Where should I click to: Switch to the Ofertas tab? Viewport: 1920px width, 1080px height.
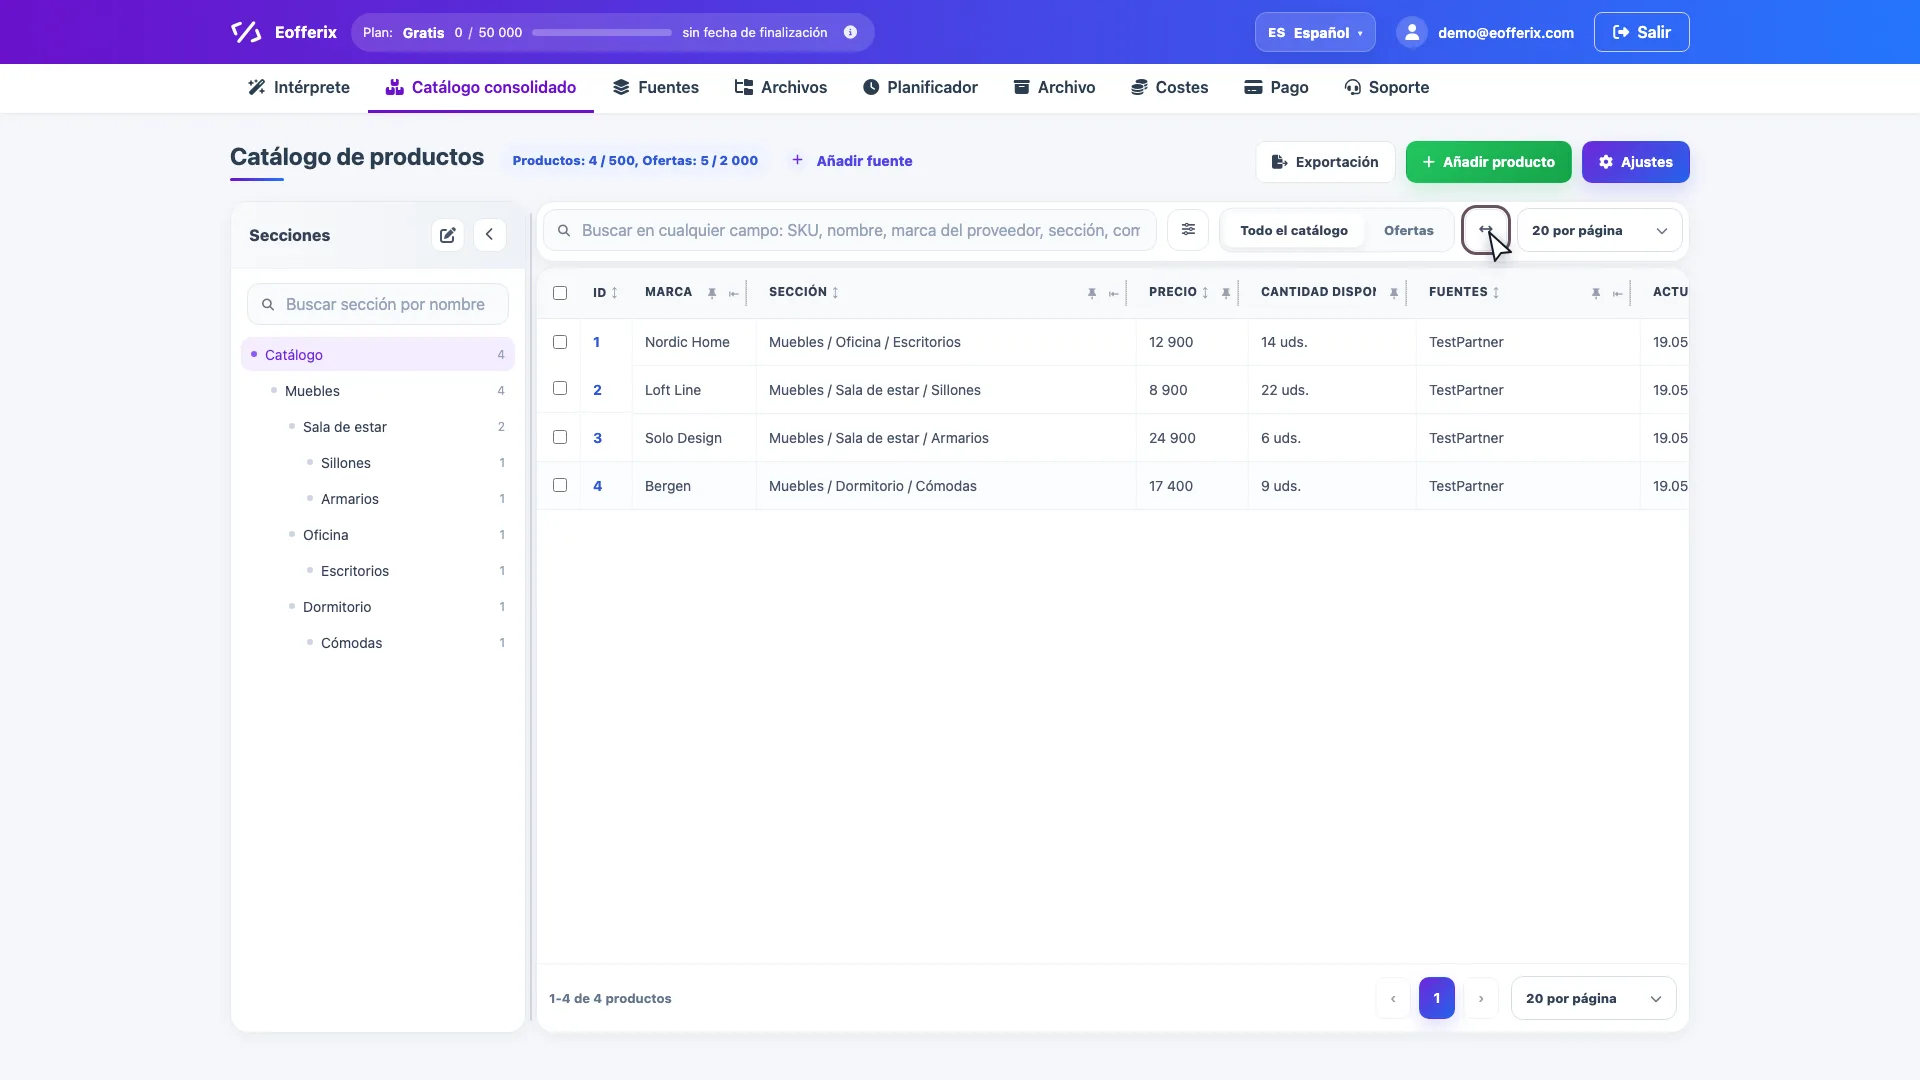1408,230
